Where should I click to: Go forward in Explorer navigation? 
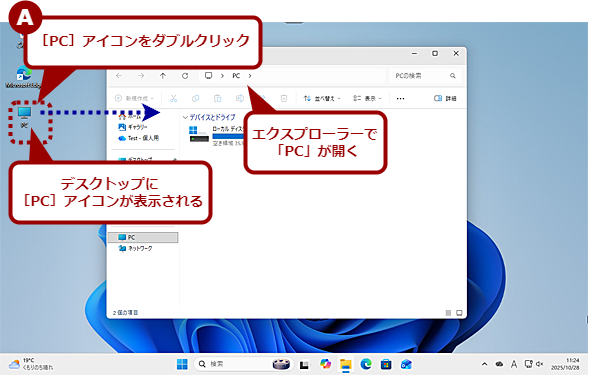click(141, 76)
